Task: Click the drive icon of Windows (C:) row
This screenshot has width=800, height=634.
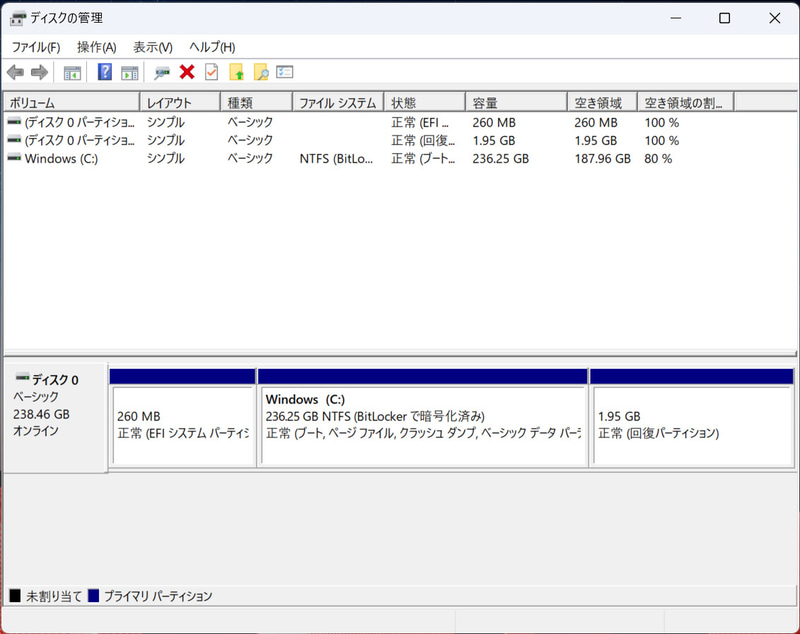Action: click(14, 158)
